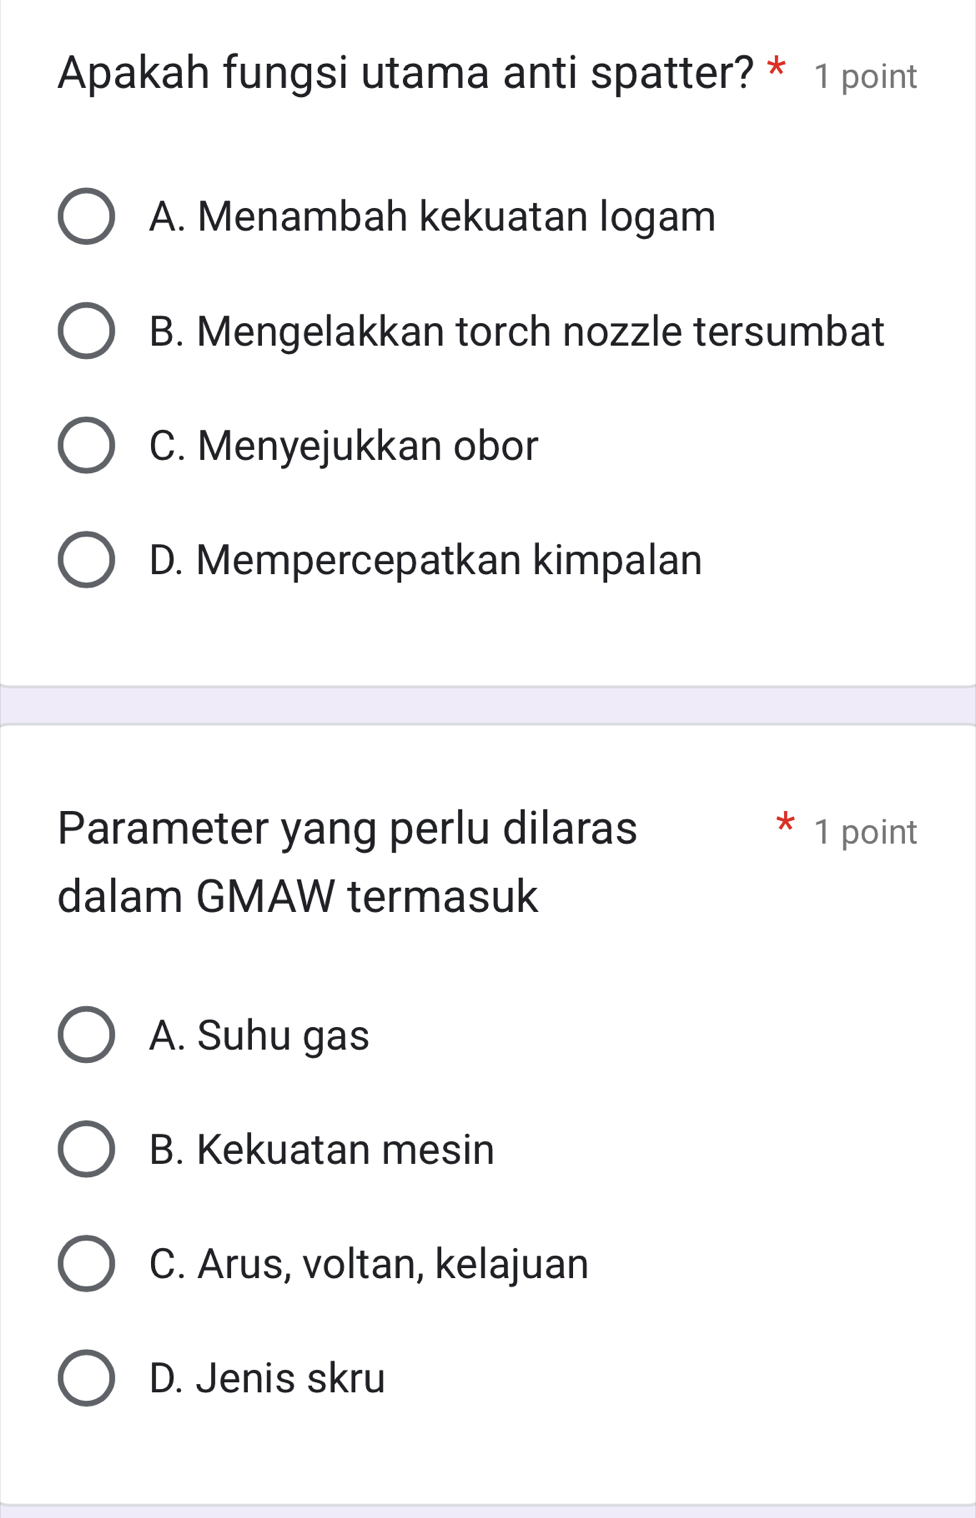Mark radio option D Mempercepatkan kimpalan
This screenshot has width=976, height=1518.
point(86,560)
